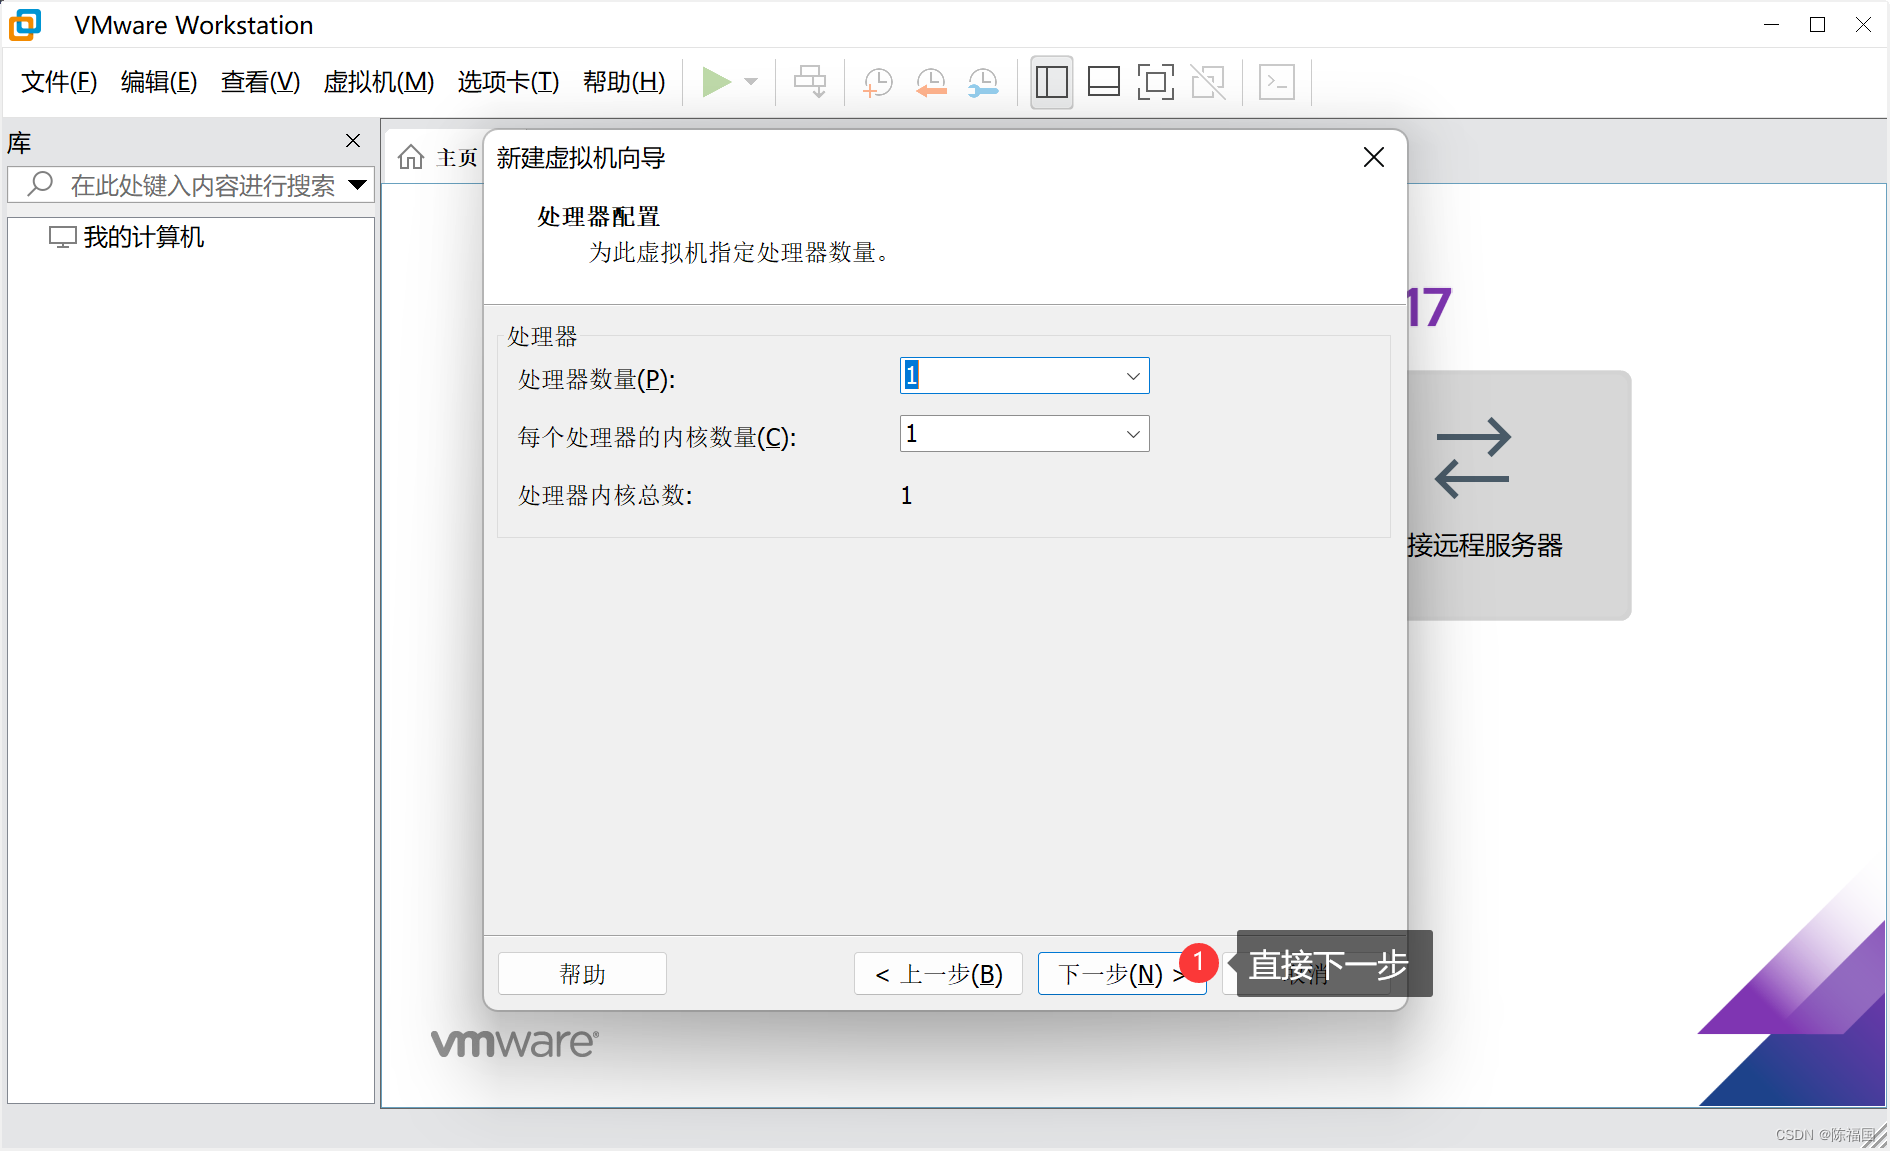The width and height of the screenshot is (1890, 1151).
Task: Open the Snapshot Manager icon
Action: point(983,82)
